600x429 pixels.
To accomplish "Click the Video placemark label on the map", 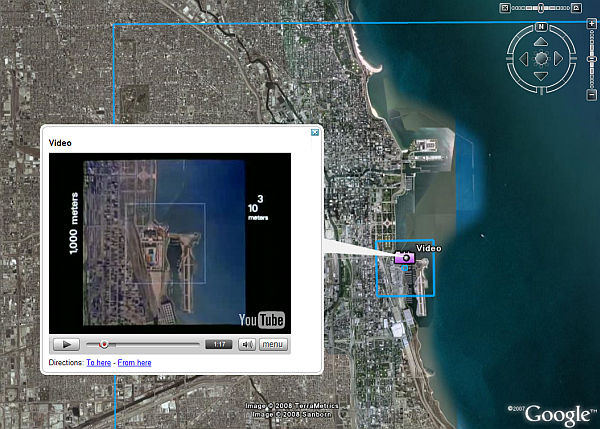I will point(429,248).
